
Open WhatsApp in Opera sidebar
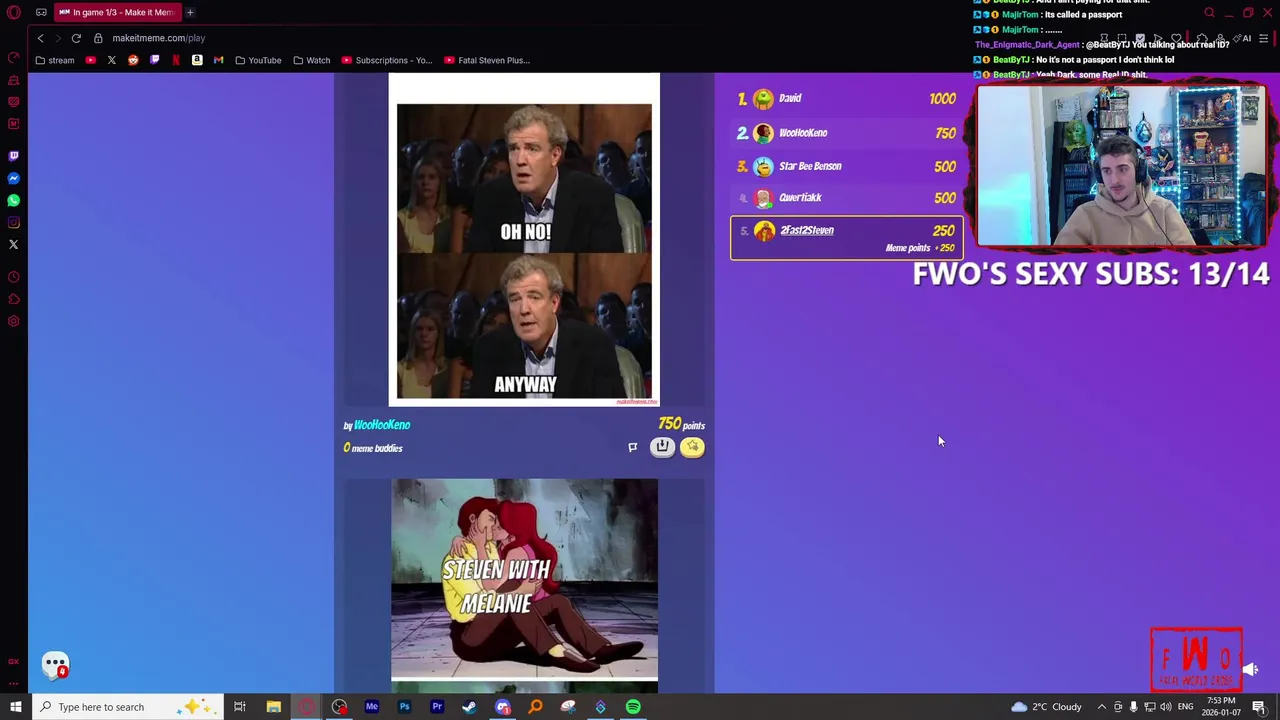coord(14,200)
